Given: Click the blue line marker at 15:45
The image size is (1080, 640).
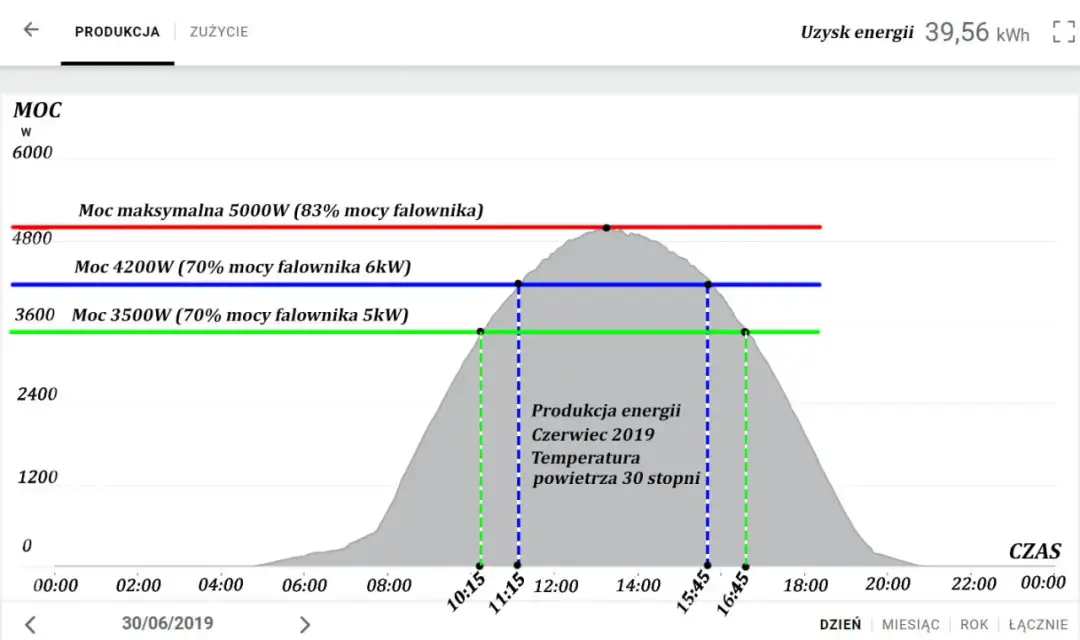Looking at the screenshot, I should 708,285.
